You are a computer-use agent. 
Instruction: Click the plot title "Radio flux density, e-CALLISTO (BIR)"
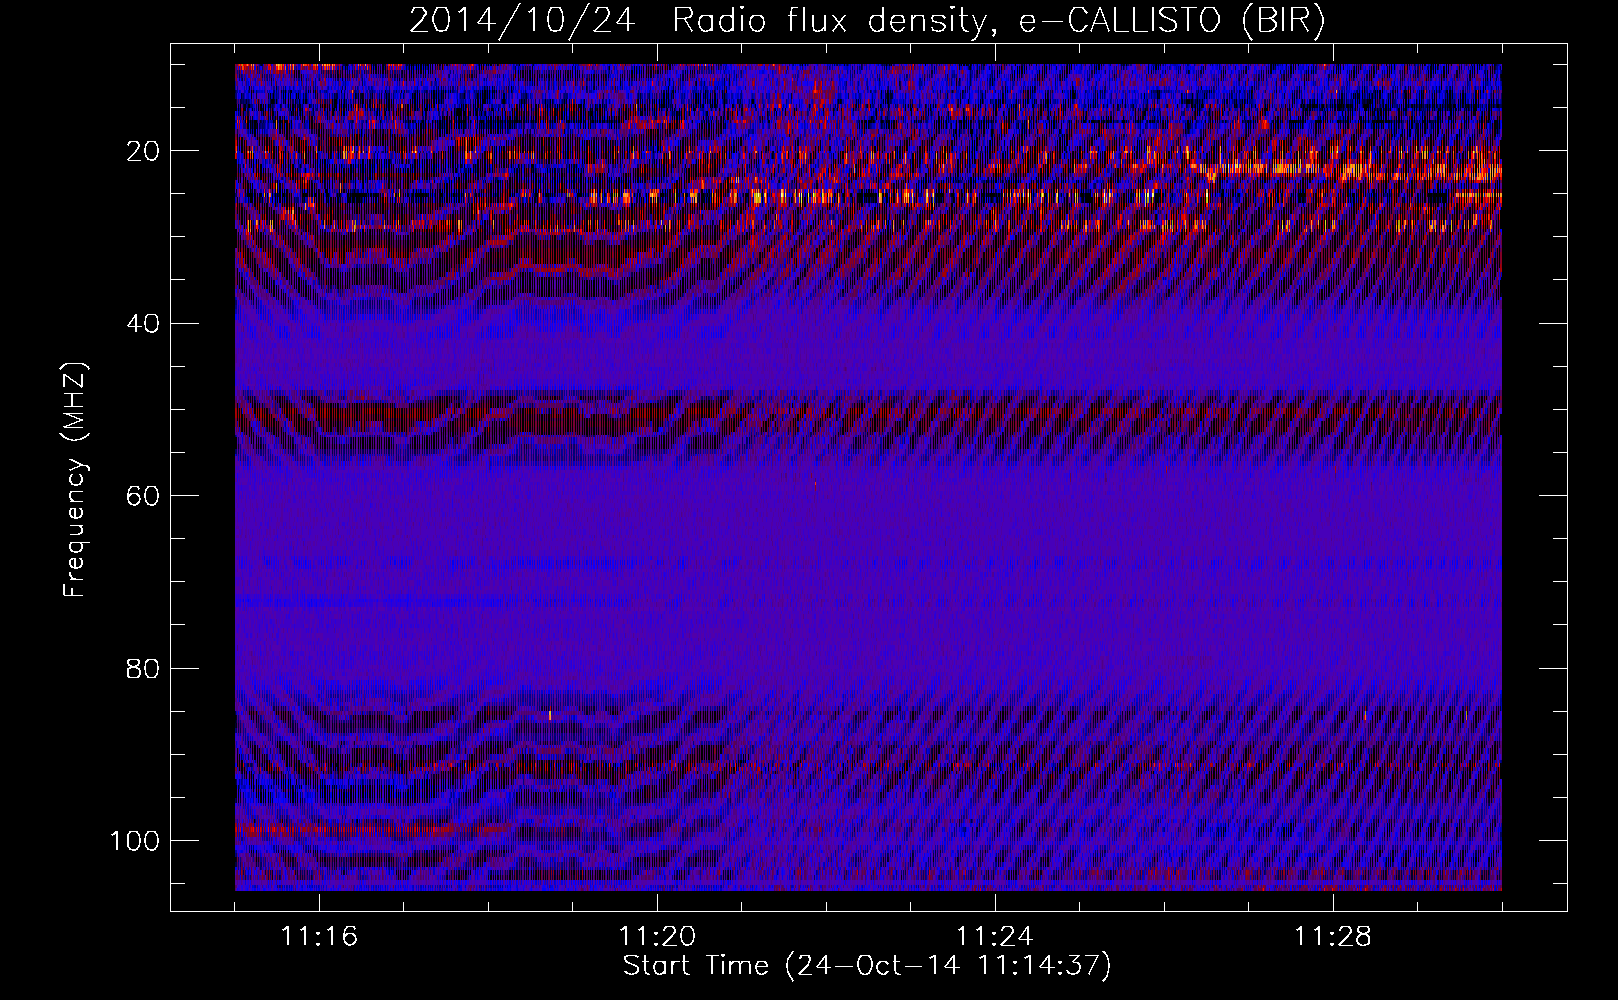point(998,21)
